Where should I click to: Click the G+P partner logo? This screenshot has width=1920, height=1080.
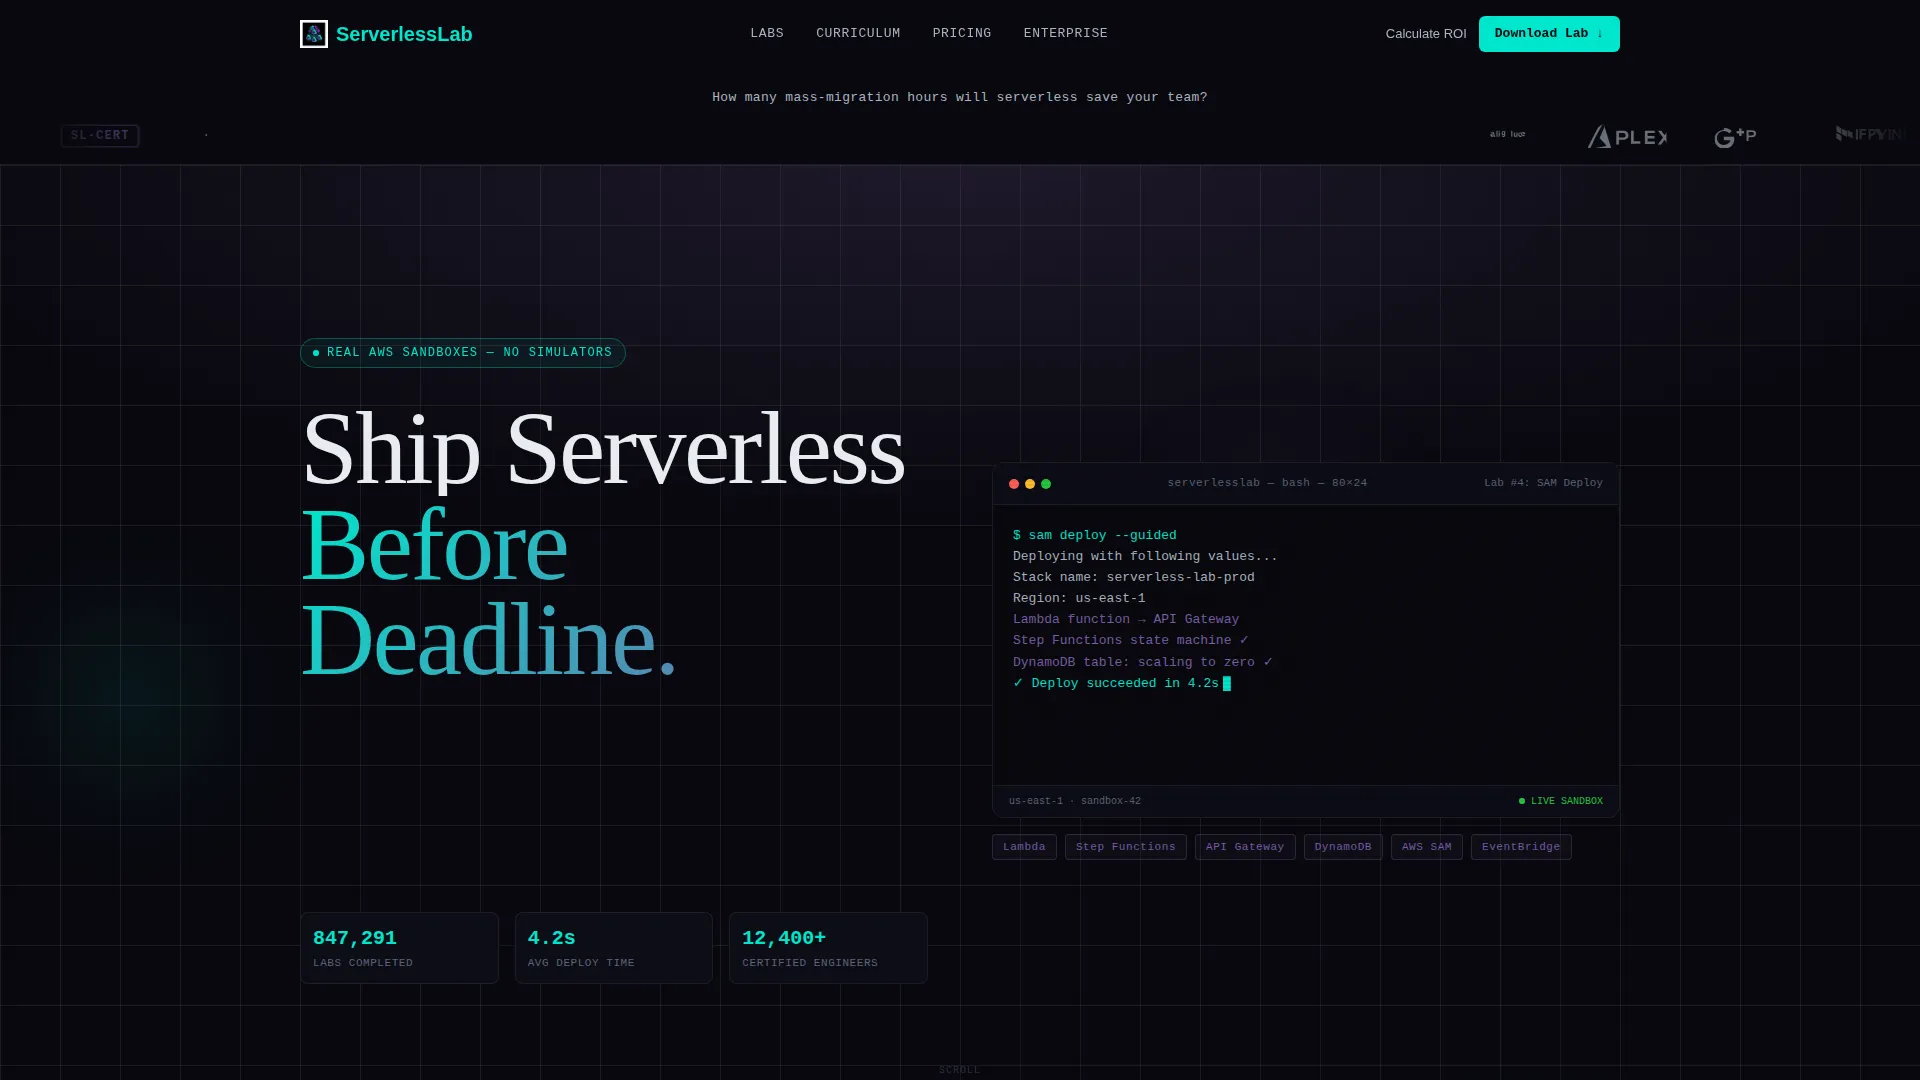pyautogui.click(x=1735, y=137)
